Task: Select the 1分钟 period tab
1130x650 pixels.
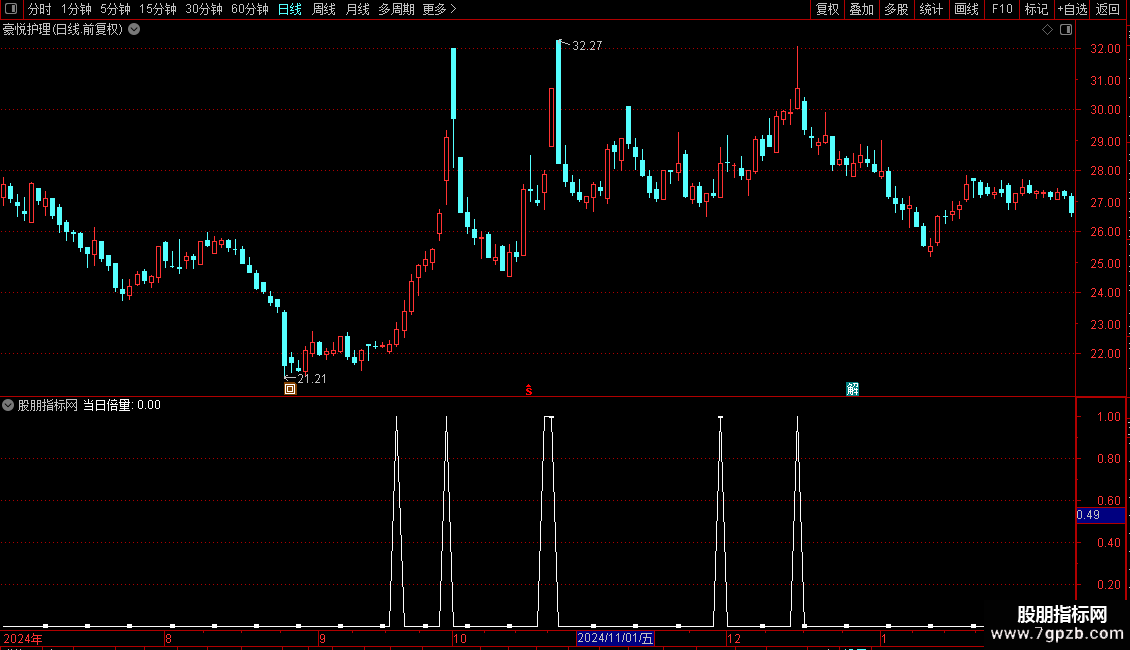Action: point(76,9)
